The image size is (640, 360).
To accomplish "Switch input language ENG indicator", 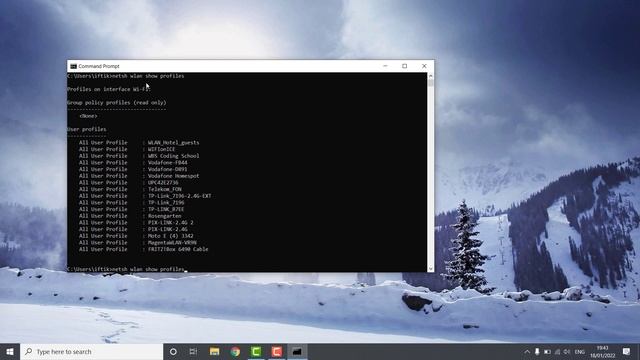I will pyautogui.click(x=580, y=351).
